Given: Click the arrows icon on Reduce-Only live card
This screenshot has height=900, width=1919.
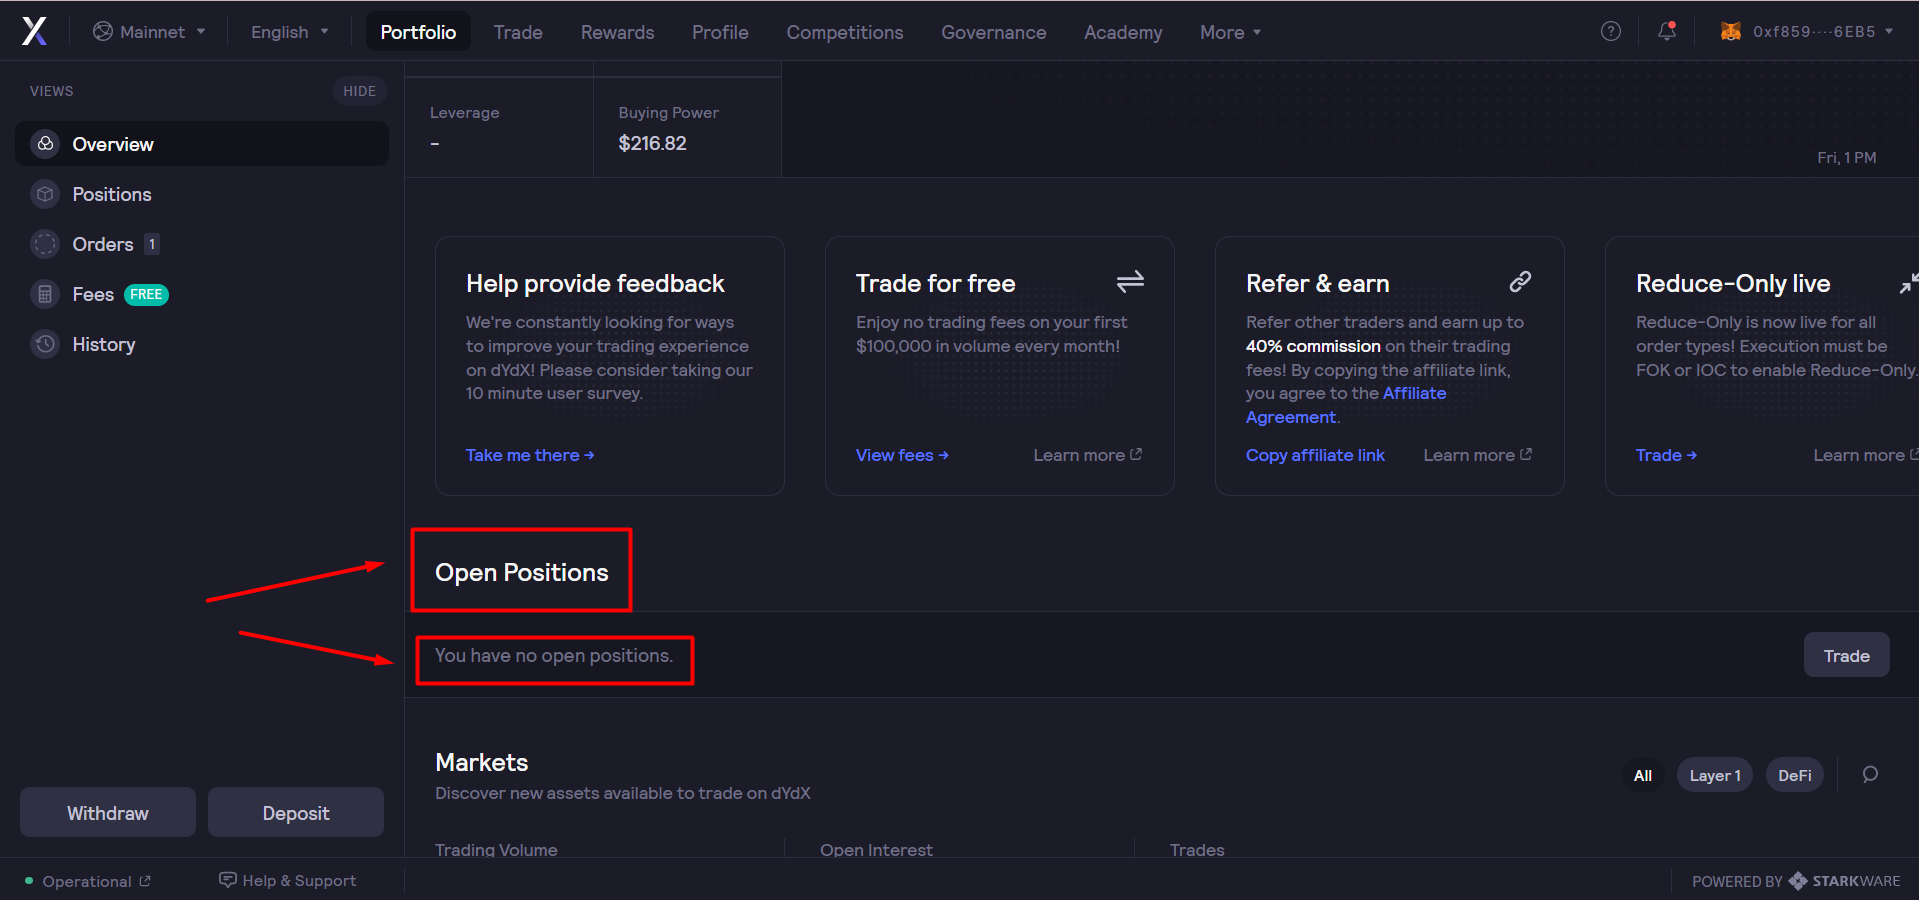Looking at the screenshot, I should [1909, 283].
